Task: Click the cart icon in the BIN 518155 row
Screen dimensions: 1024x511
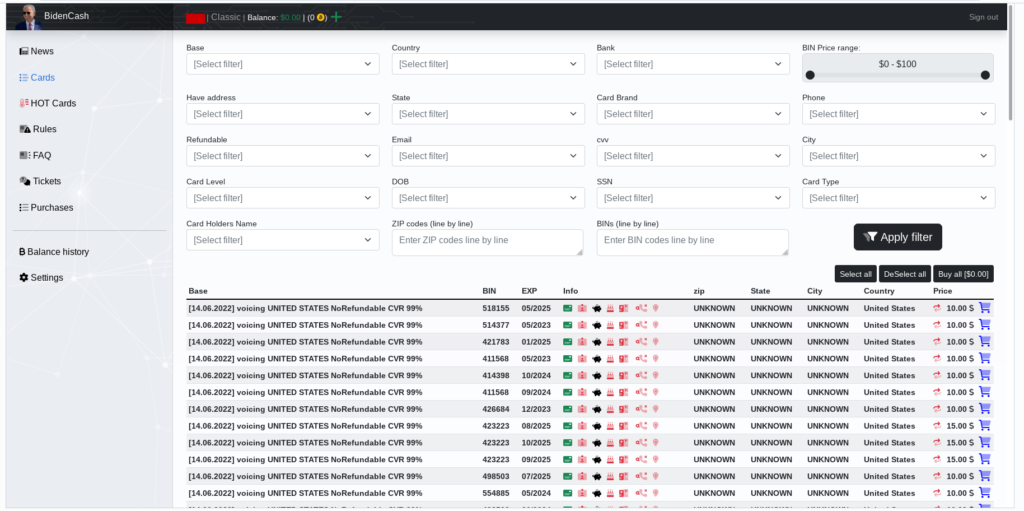Action: tap(985, 308)
